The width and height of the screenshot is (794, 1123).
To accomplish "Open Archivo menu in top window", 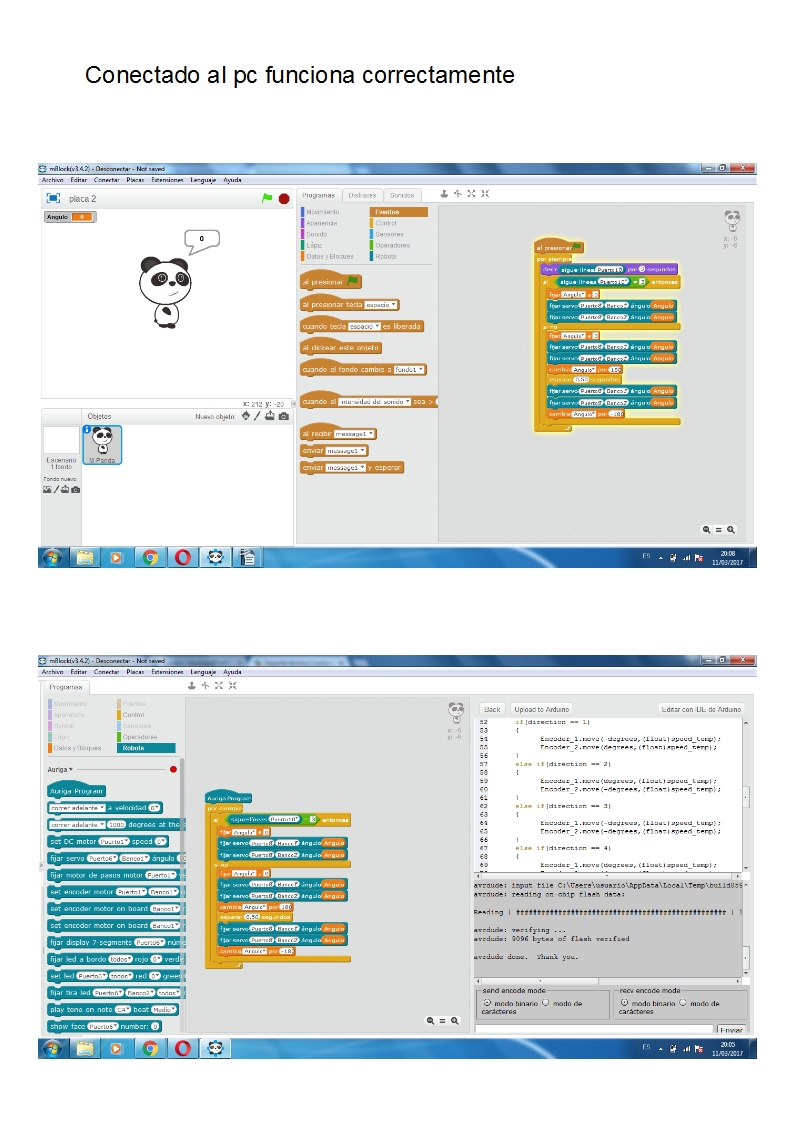I will [x=52, y=180].
